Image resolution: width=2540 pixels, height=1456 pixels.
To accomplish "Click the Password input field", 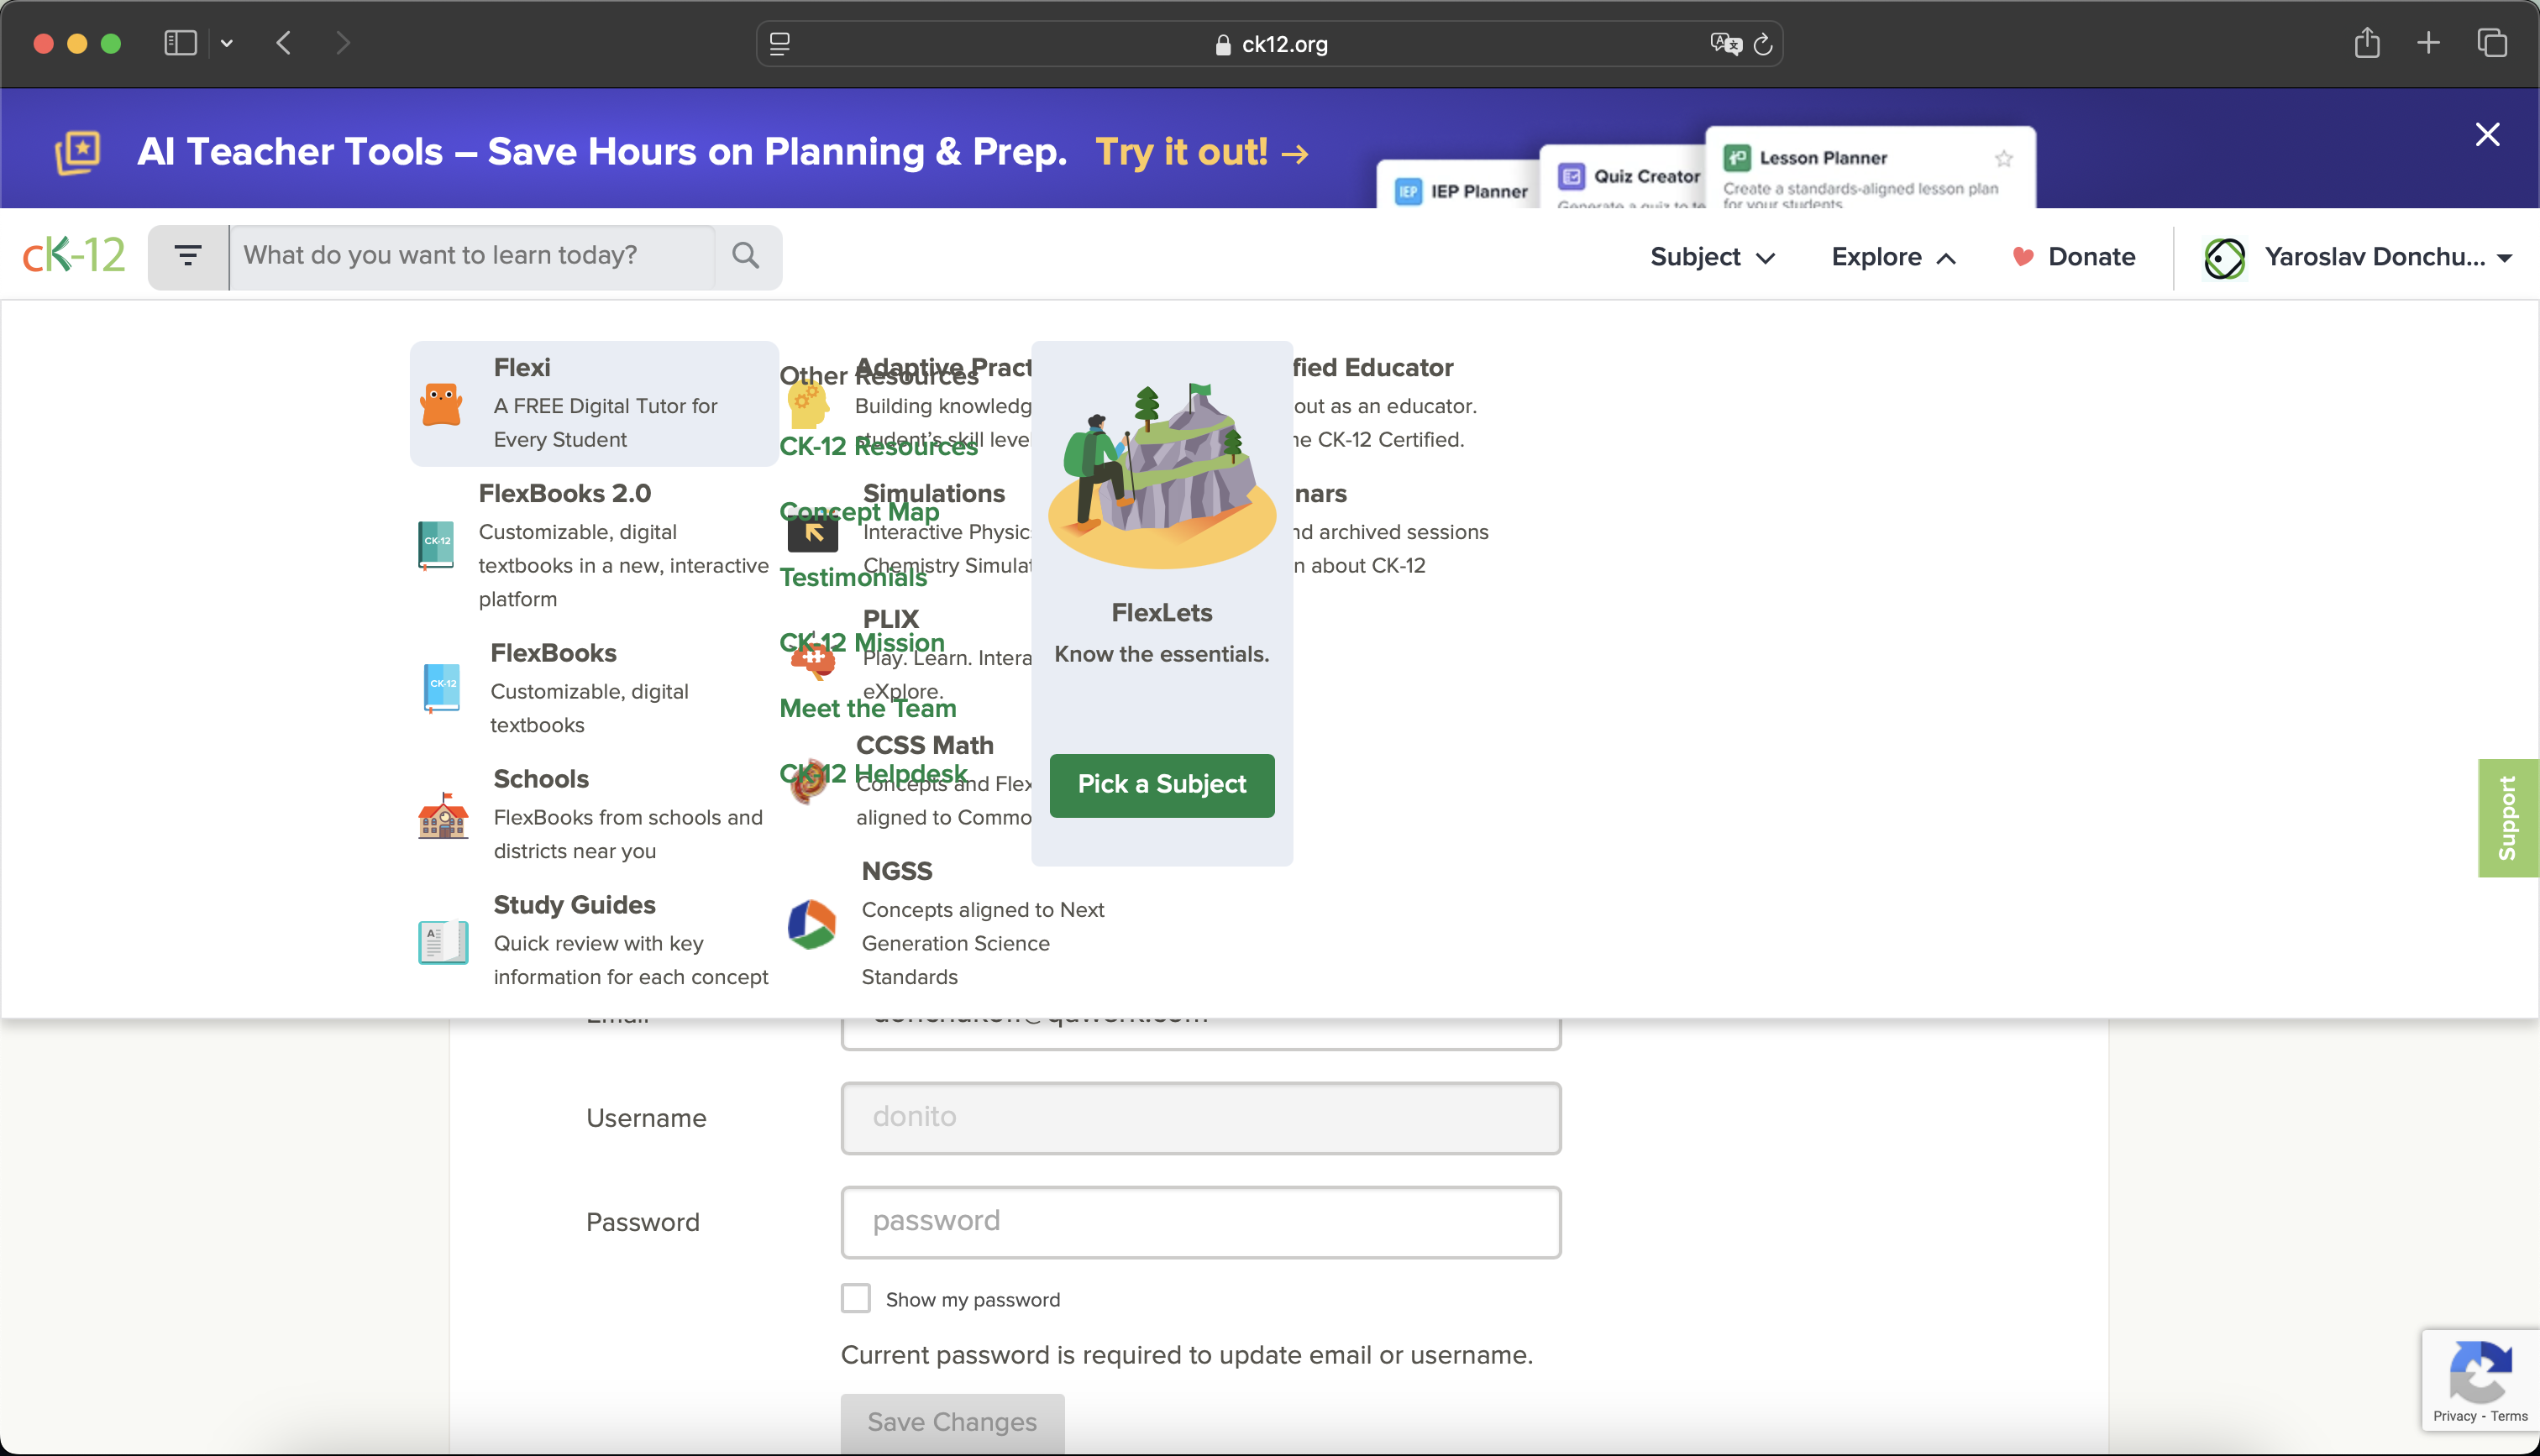I will (1201, 1221).
